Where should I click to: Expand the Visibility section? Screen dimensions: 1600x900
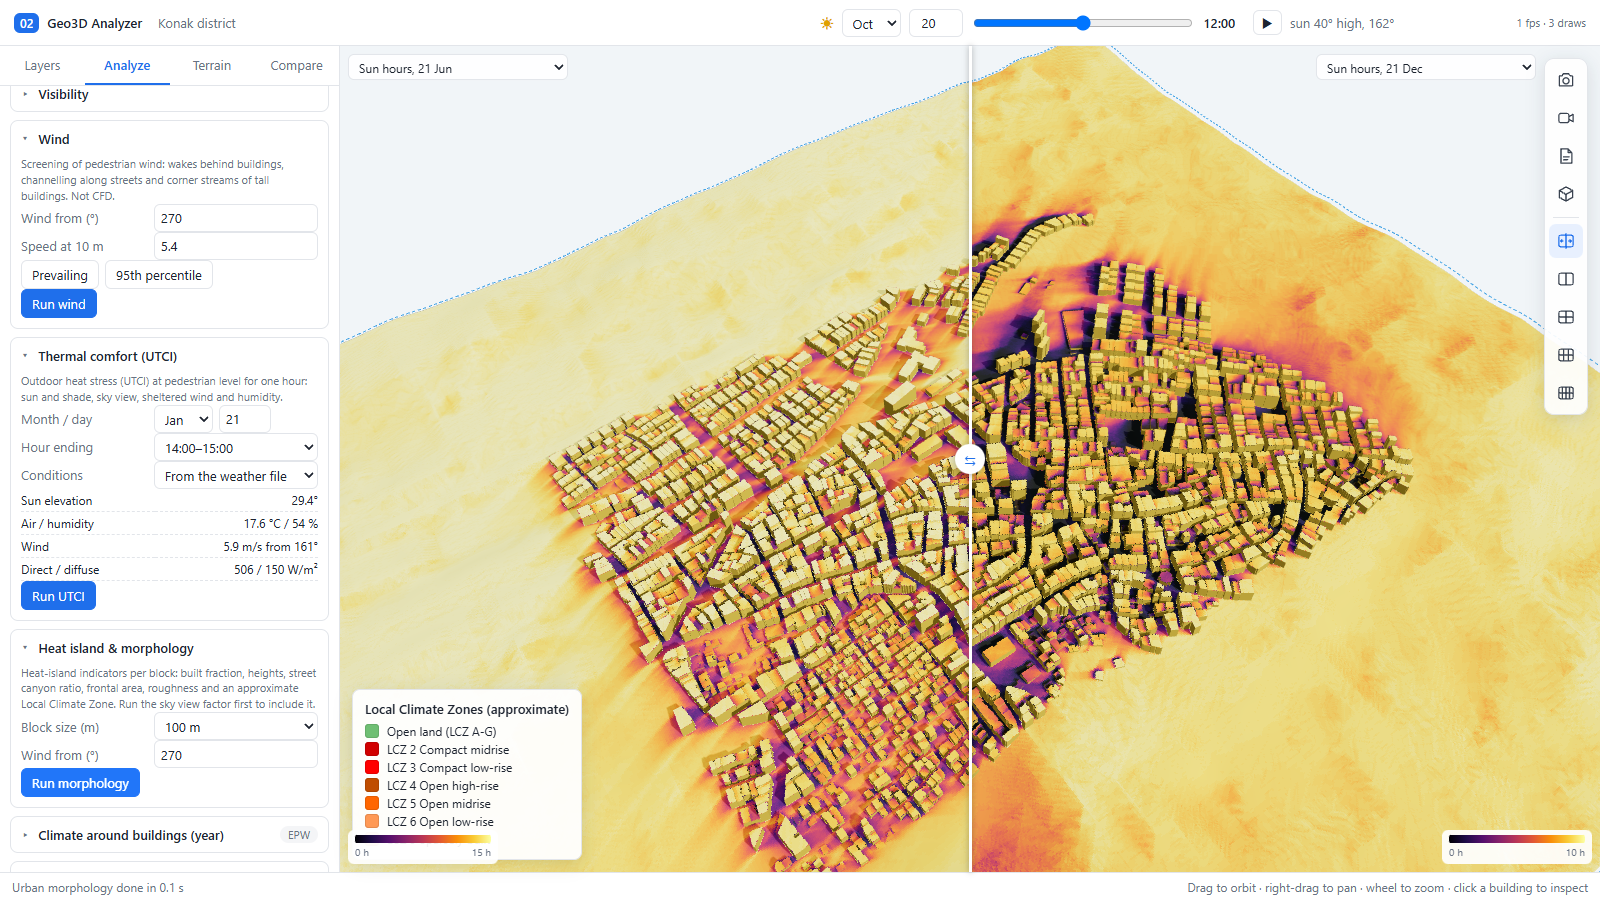pyautogui.click(x=169, y=95)
